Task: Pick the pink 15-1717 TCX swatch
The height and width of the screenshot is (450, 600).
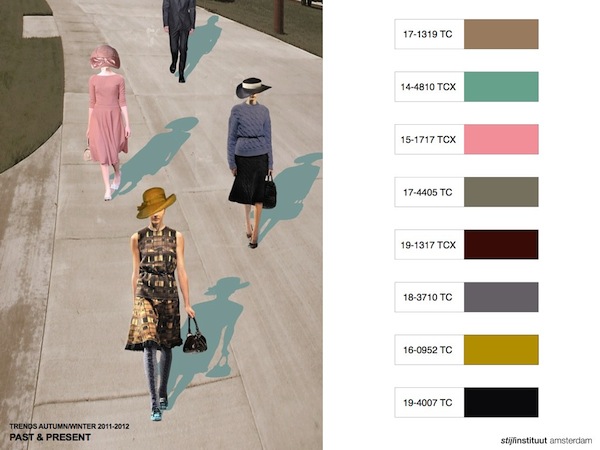Action: (x=501, y=139)
